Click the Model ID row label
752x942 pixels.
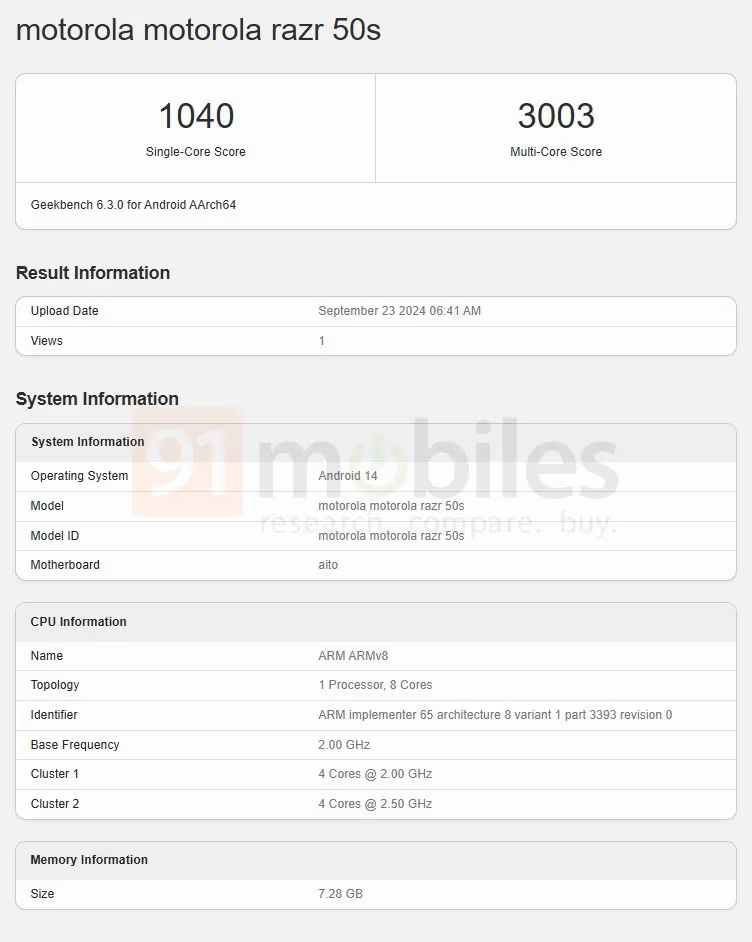tap(55, 536)
